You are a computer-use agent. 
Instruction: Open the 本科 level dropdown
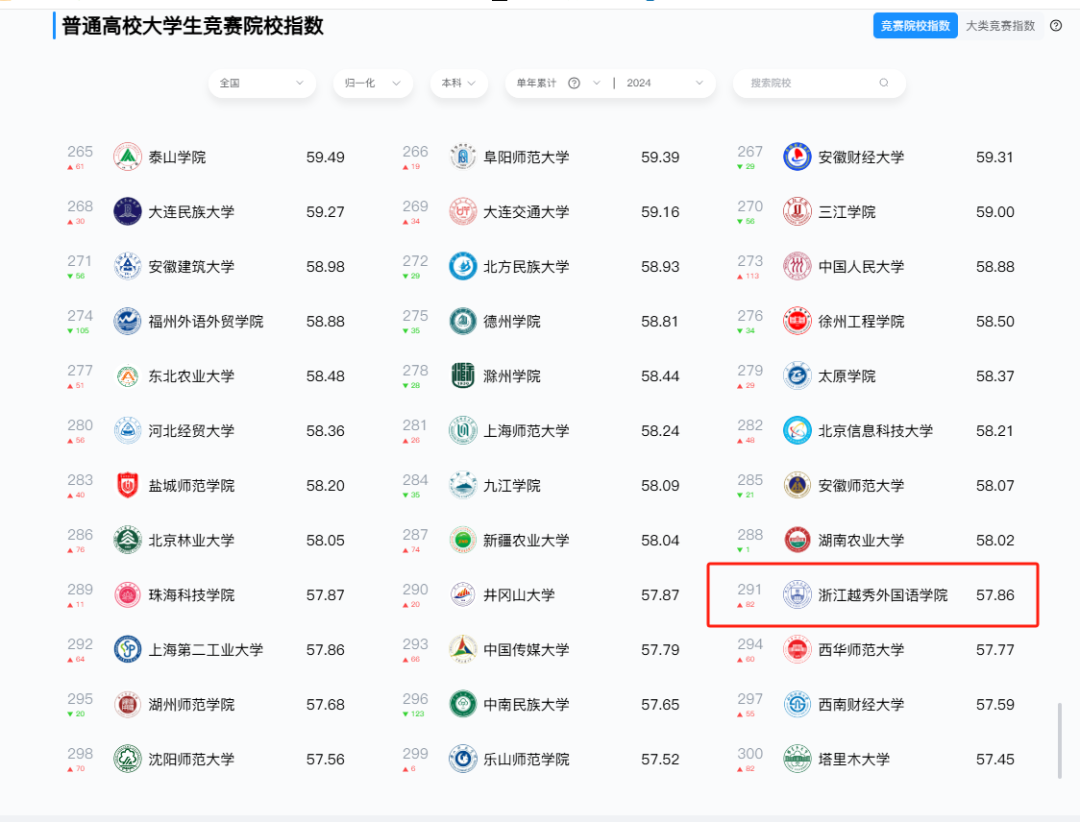(458, 83)
